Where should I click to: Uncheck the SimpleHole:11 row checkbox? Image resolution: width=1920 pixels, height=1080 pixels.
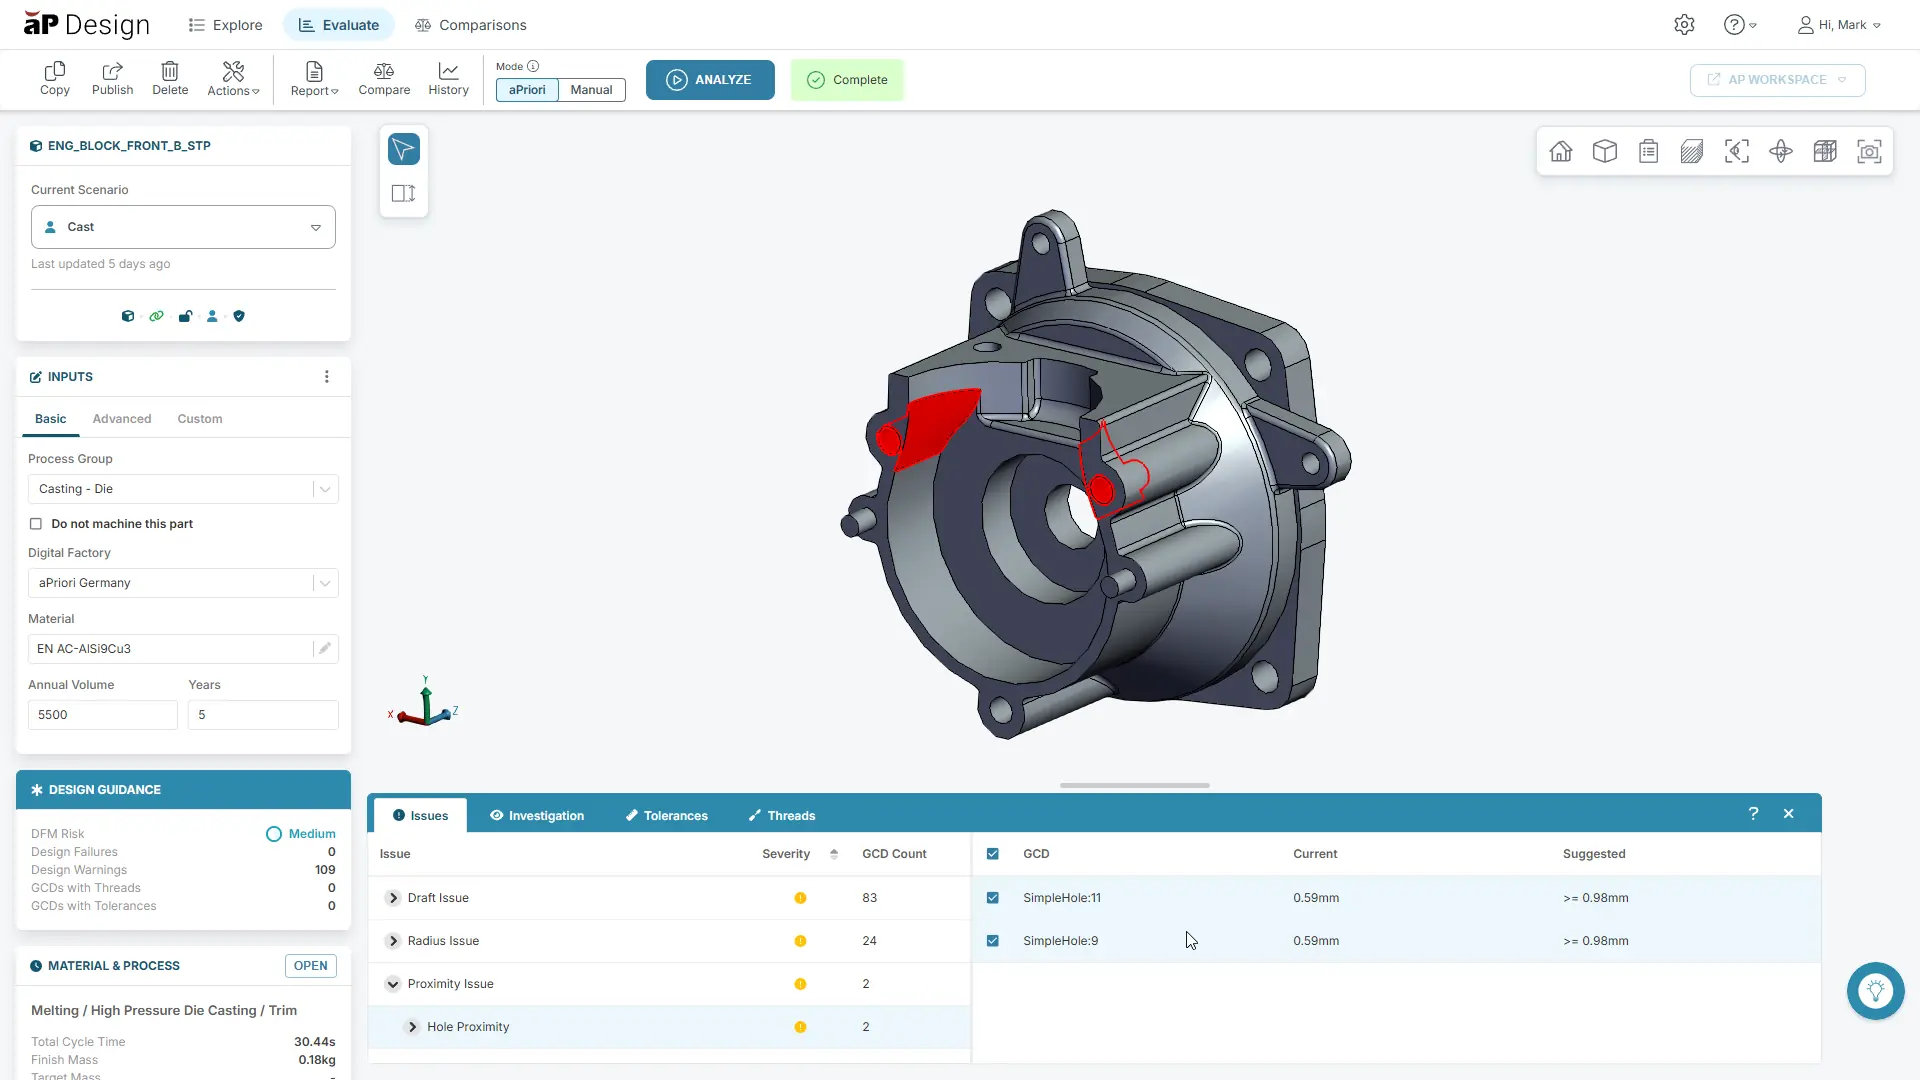(993, 897)
